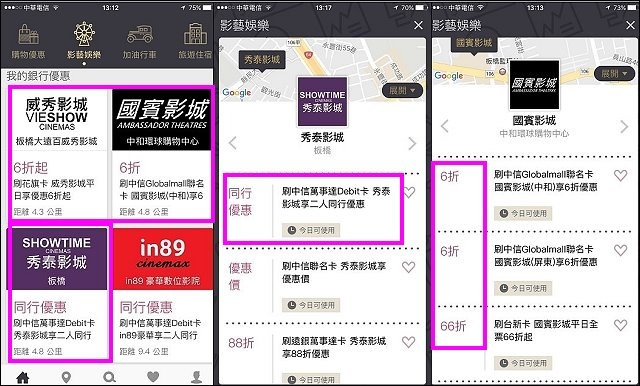The width and height of the screenshot is (640, 386).
Task: Tap the search magnifier in bottom bar
Action: pos(109,377)
